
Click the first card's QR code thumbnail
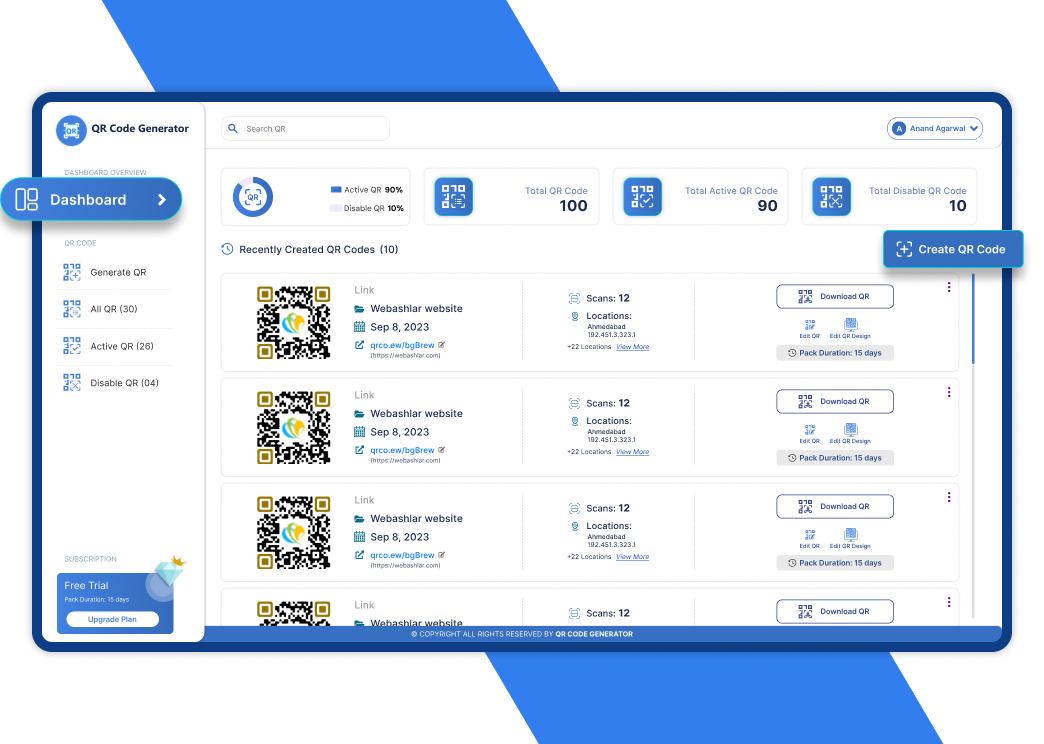pos(294,322)
